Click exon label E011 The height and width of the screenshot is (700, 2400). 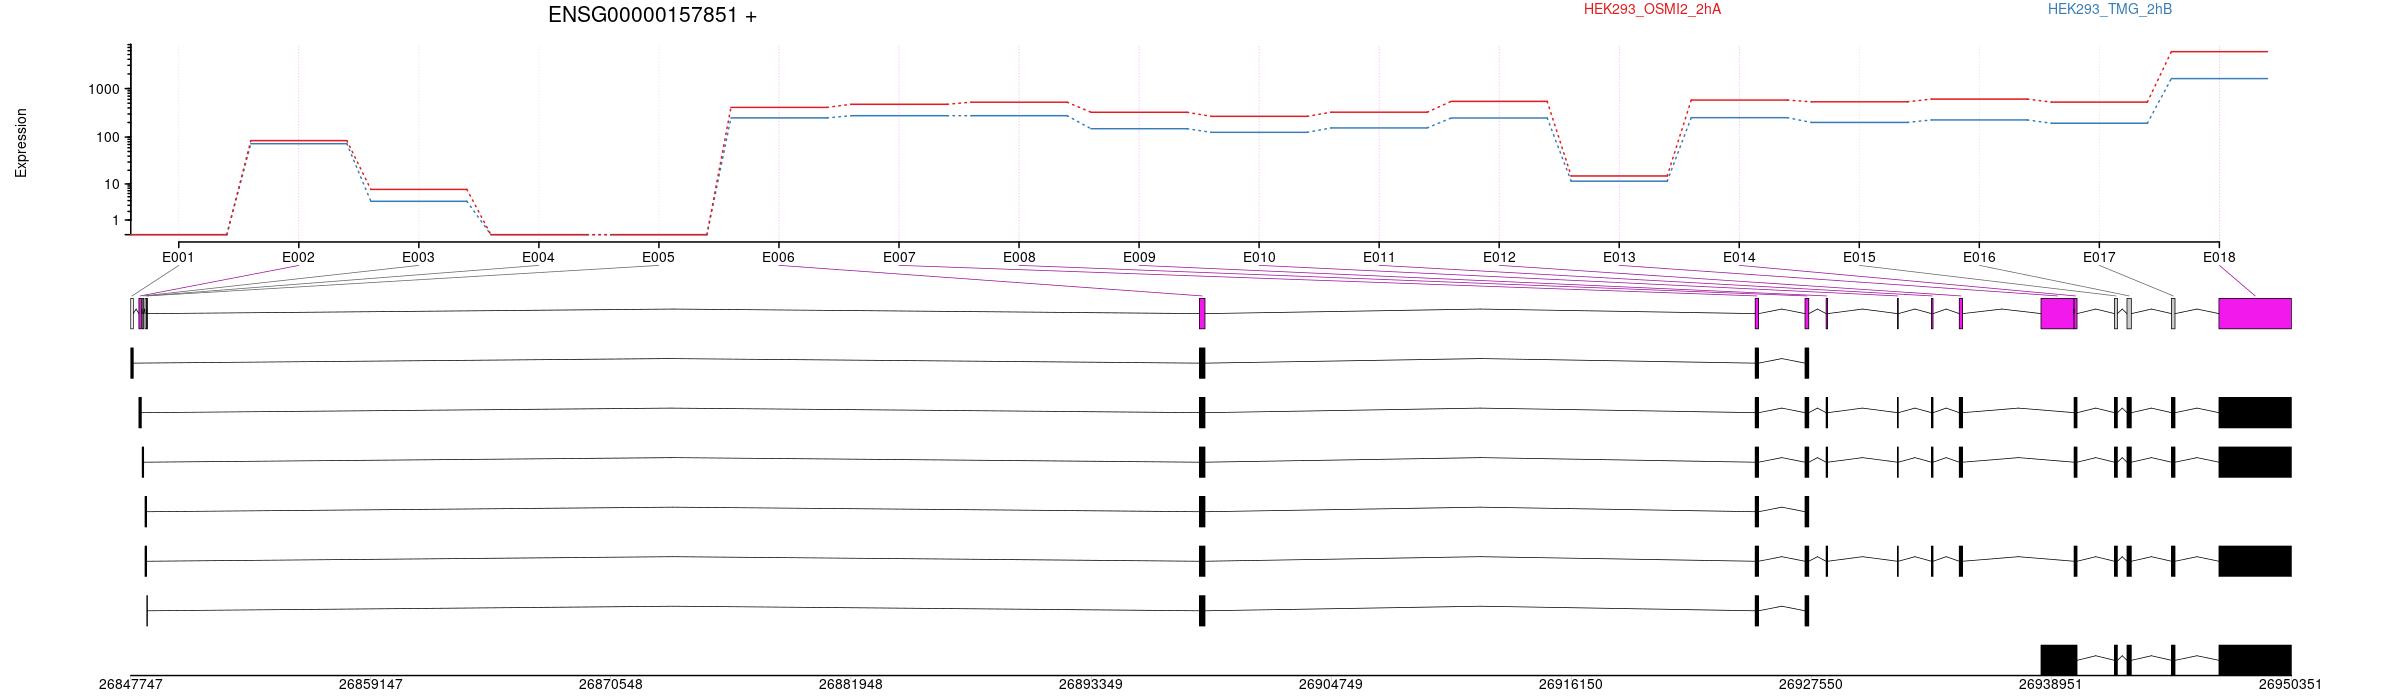coord(1379,257)
